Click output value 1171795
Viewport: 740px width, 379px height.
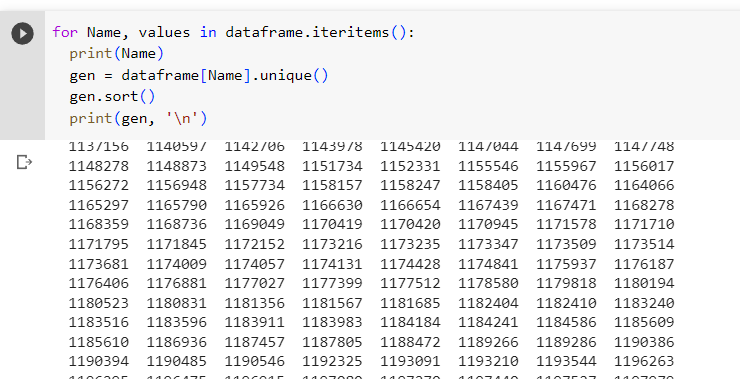99,244
